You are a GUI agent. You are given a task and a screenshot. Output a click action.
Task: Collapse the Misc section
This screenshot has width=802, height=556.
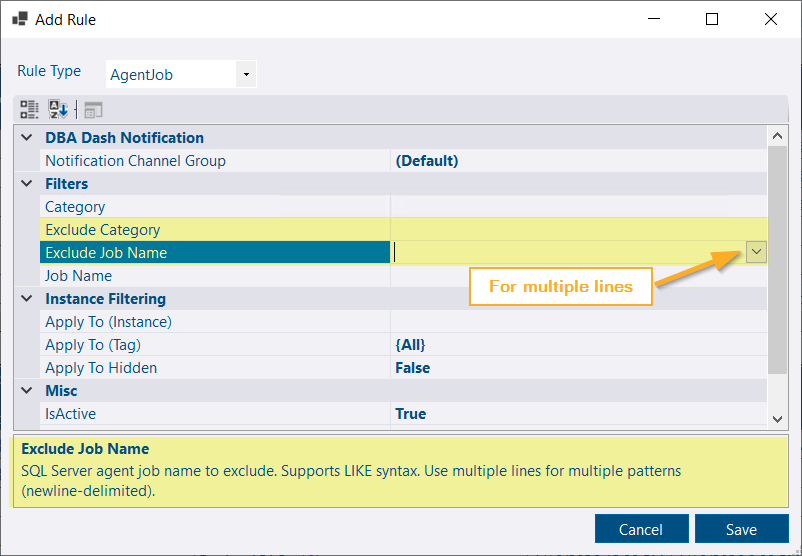click(27, 391)
